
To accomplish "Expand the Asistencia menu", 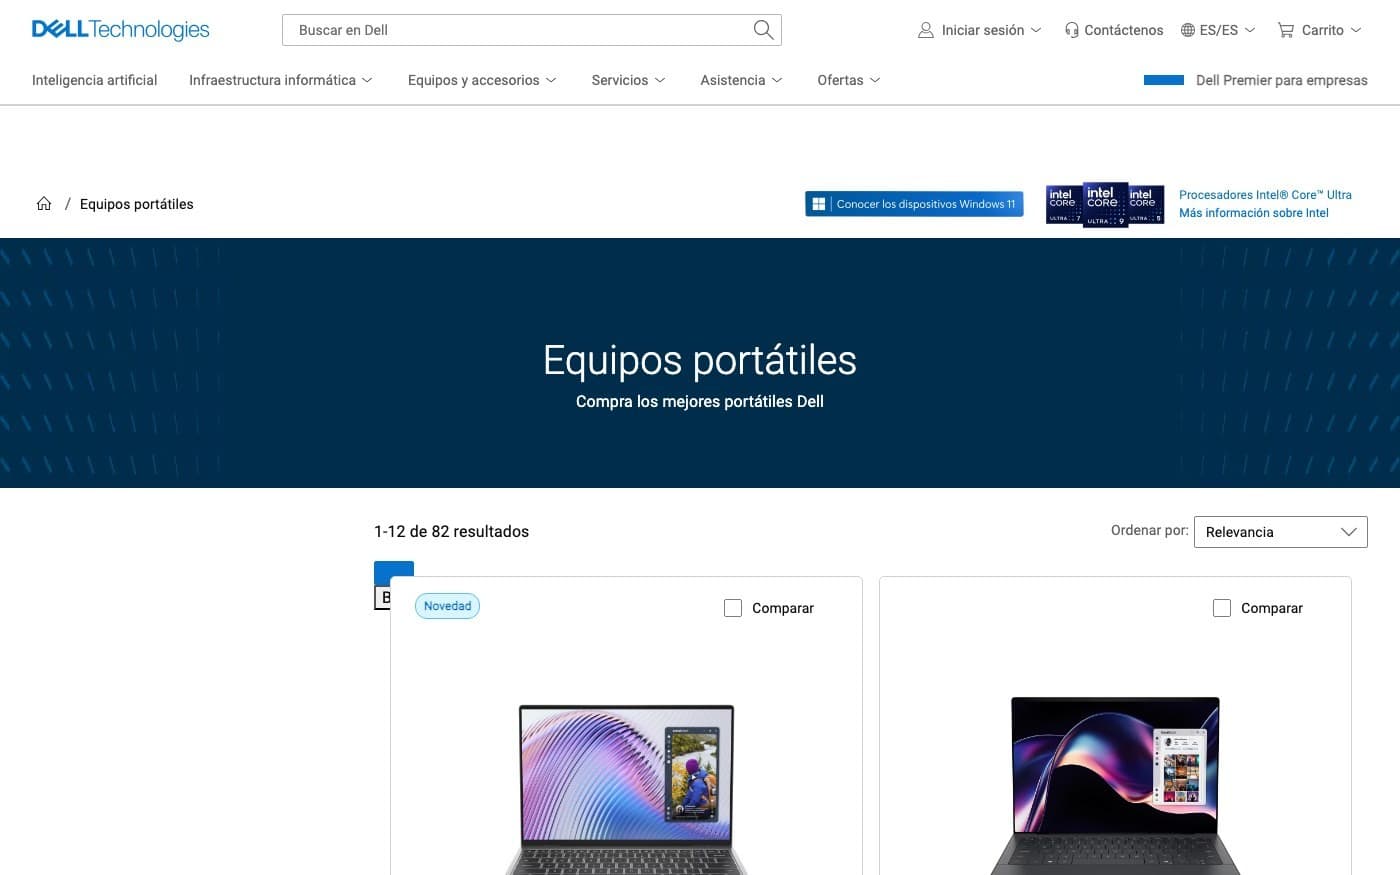I will 741,80.
